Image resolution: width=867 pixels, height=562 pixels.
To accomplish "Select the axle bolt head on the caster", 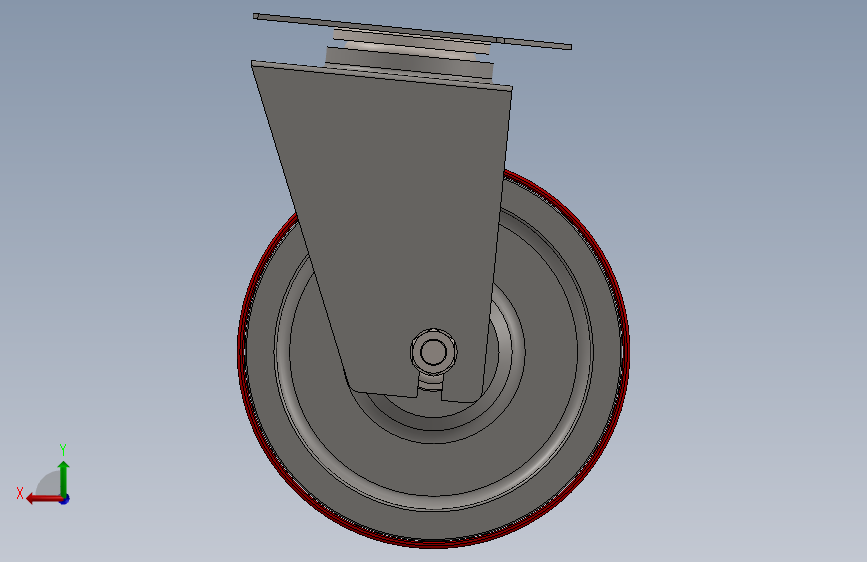I will (x=434, y=352).
